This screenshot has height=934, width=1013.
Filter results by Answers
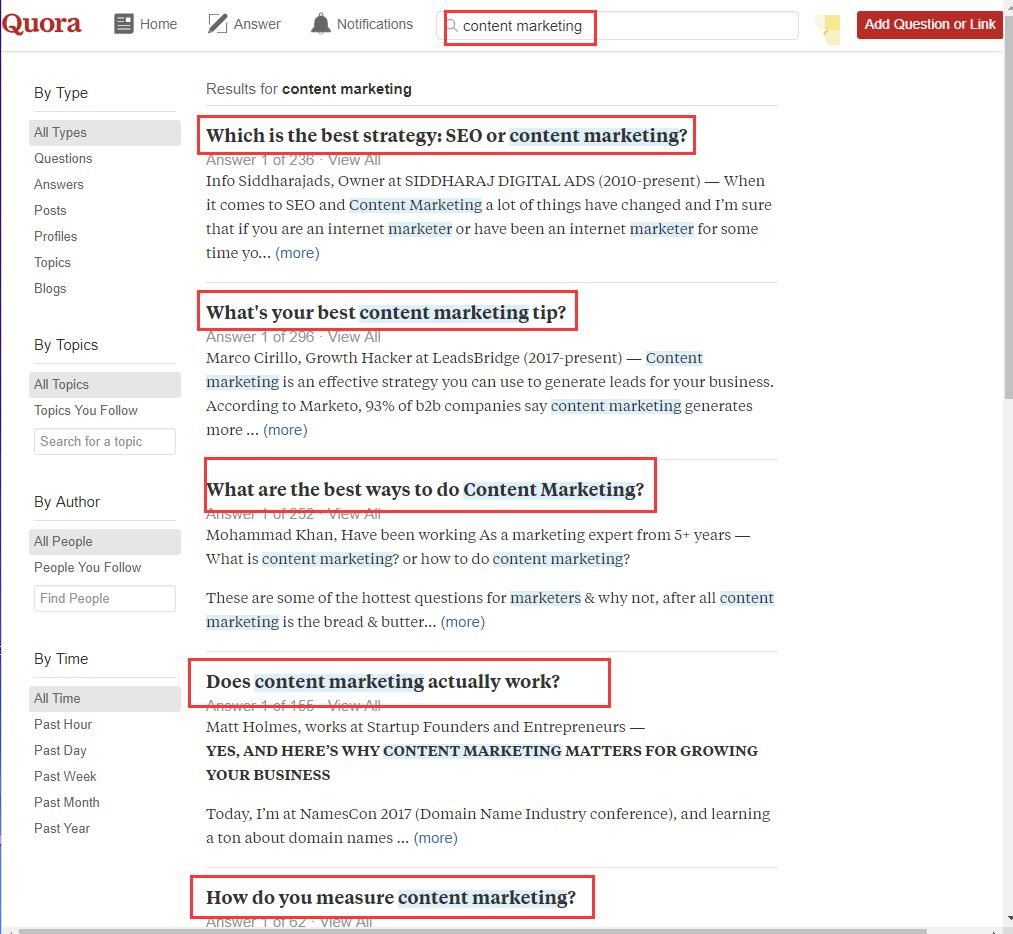click(x=59, y=184)
